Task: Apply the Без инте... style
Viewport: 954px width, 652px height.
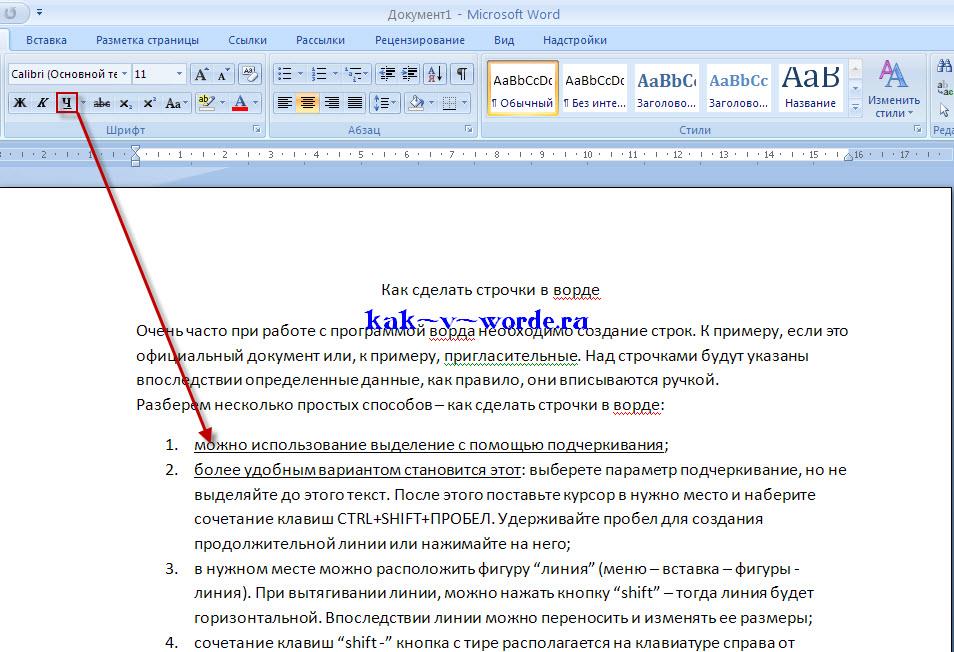Action: click(x=594, y=88)
